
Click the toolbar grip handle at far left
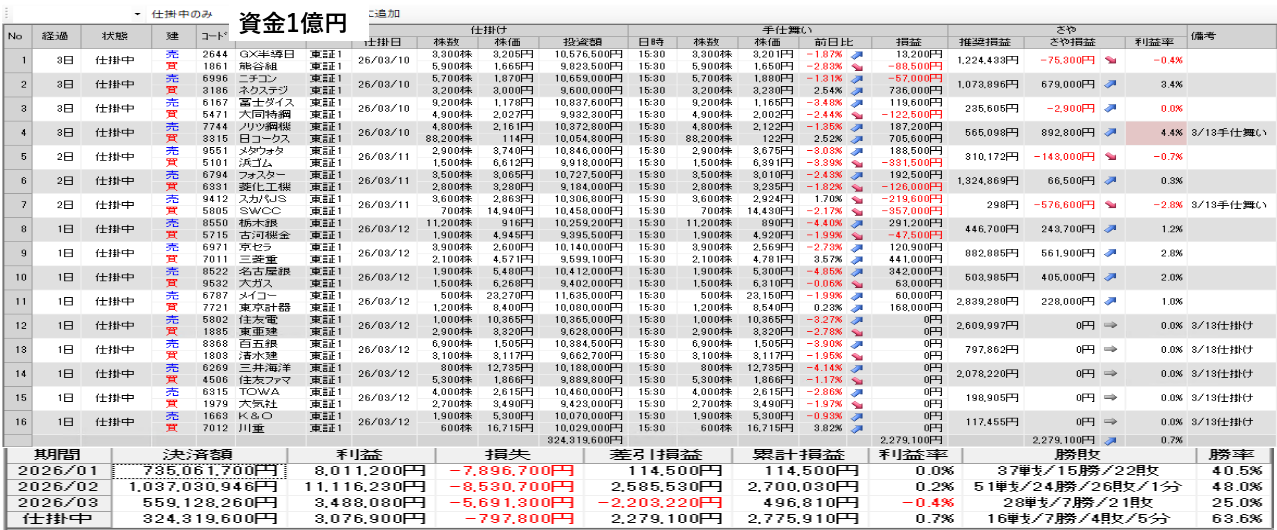4,15
